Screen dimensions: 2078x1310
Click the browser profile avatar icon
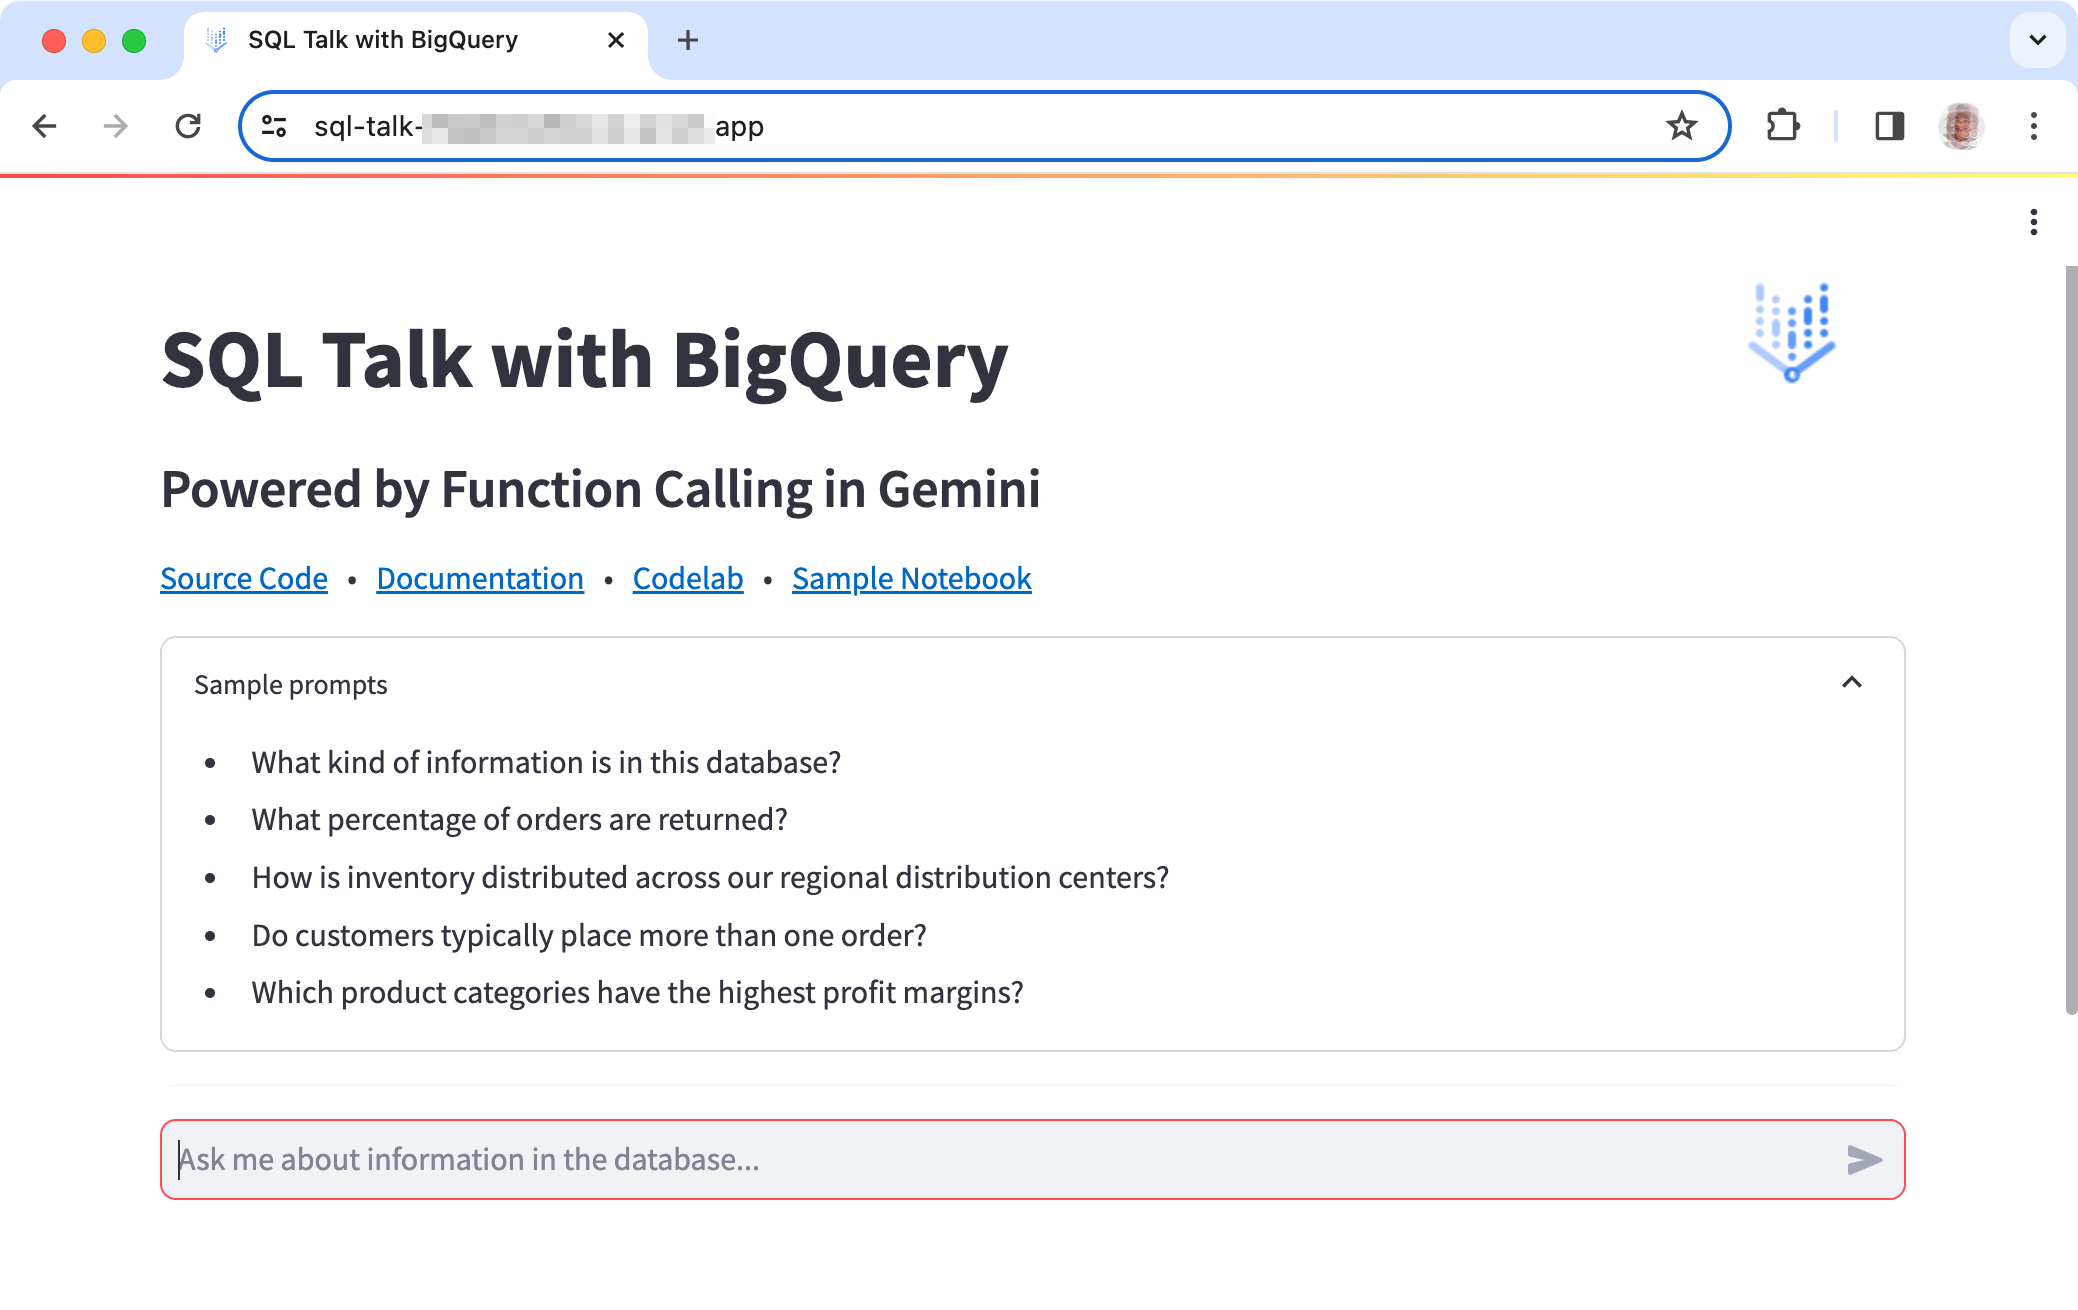[1962, 127]
